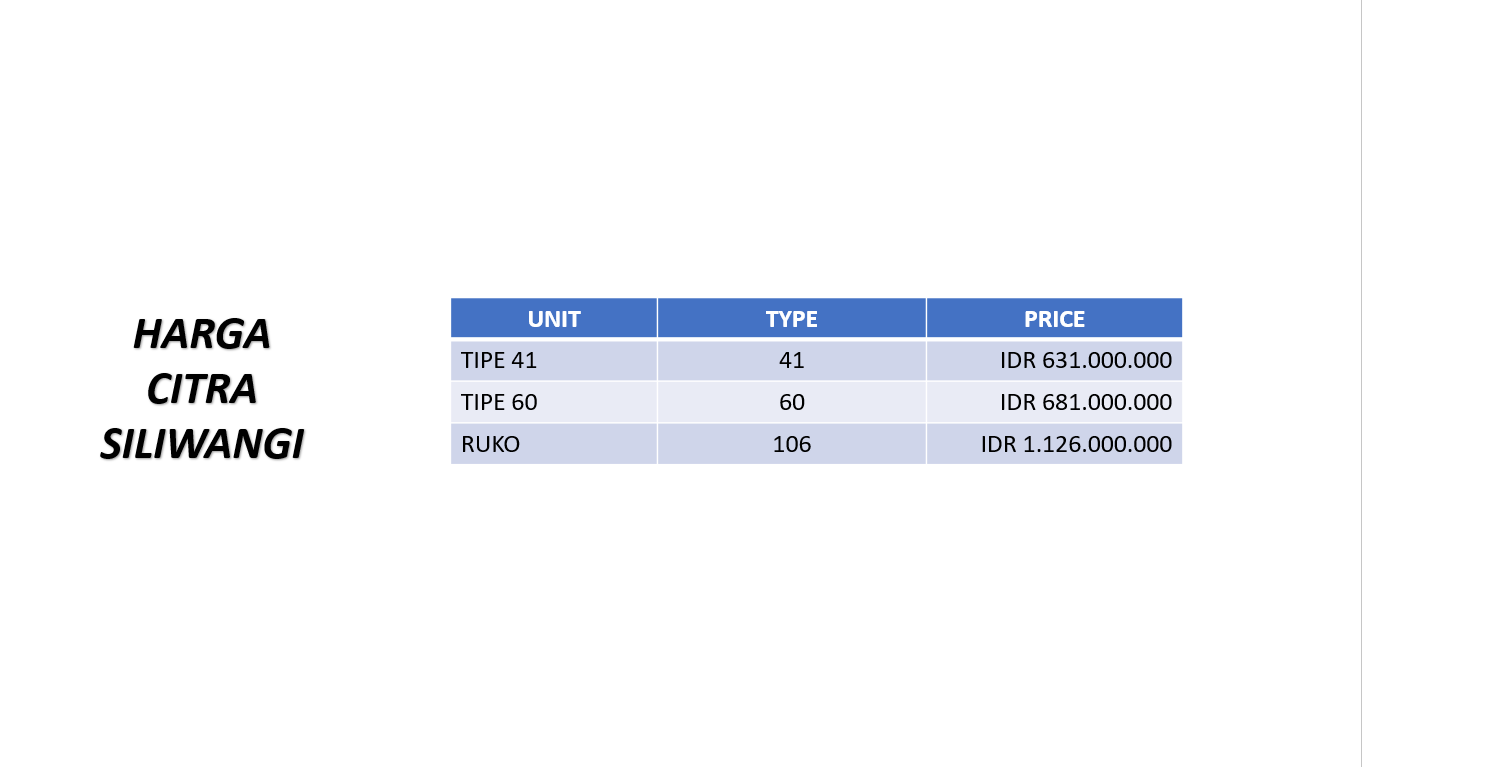Viewport: 1500px width, 767px height.
Task: Select the word CITRA in title
Action: tap(202, 390)
